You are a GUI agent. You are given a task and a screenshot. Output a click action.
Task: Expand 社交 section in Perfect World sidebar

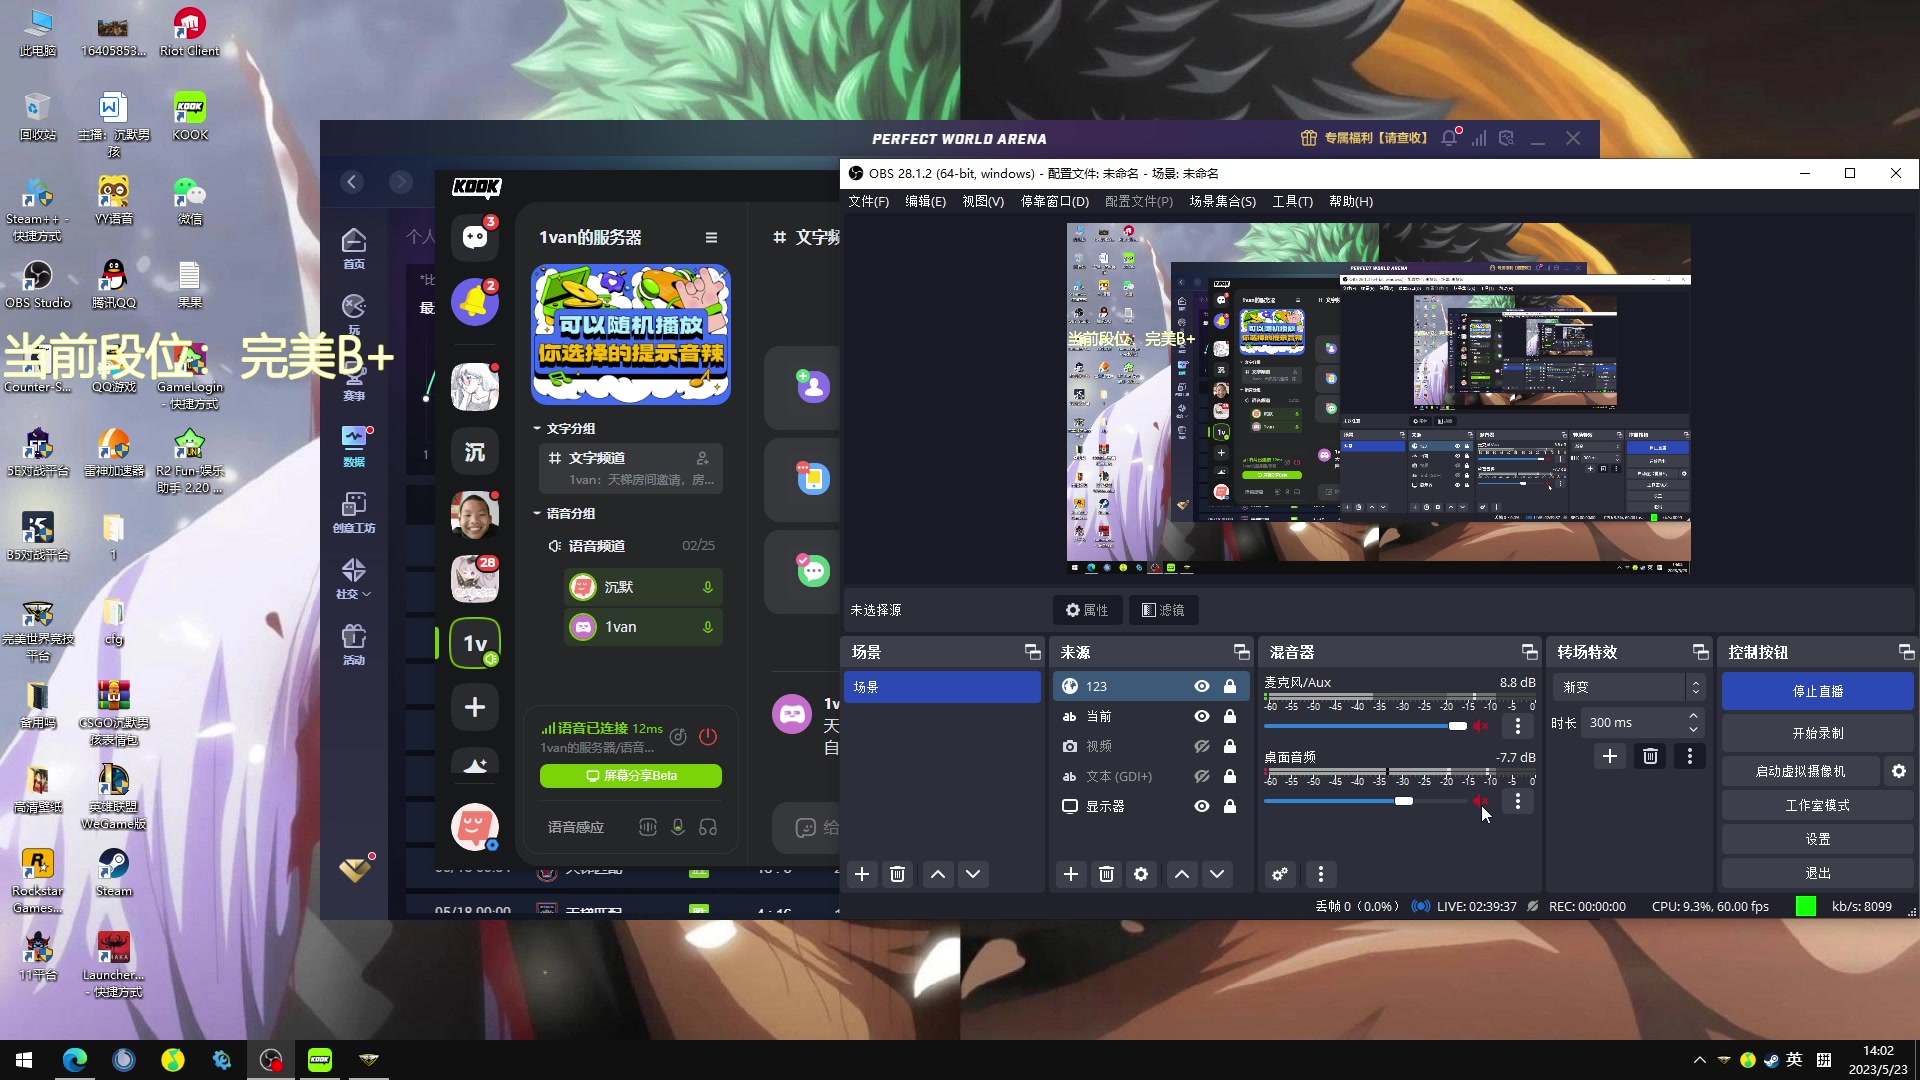(x=354, y=579)
